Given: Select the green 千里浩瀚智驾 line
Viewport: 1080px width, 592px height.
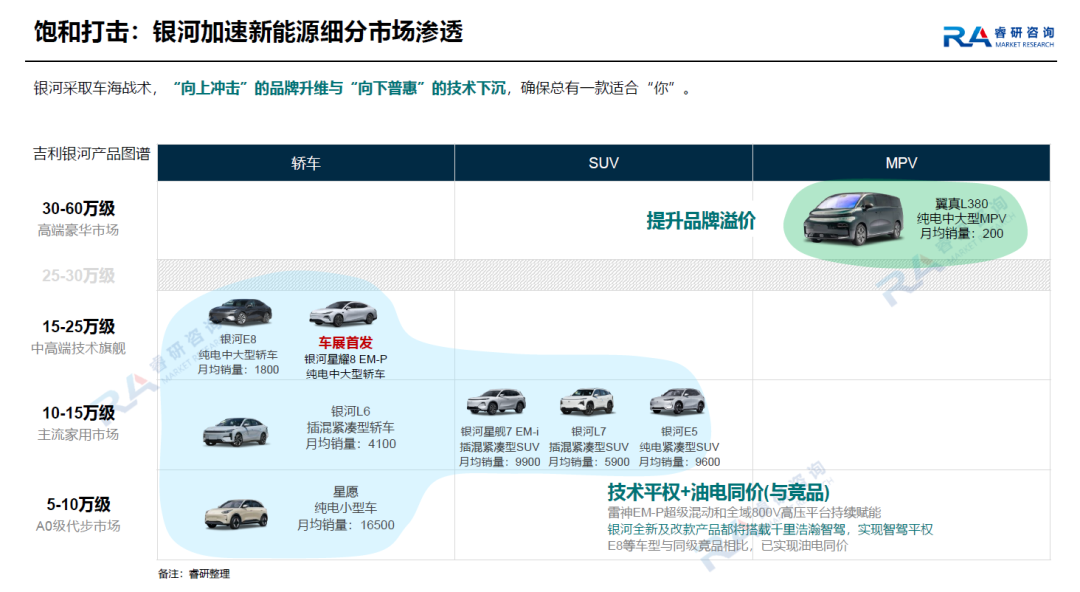Looking at the screenshot, I should (x=770, y=529).
